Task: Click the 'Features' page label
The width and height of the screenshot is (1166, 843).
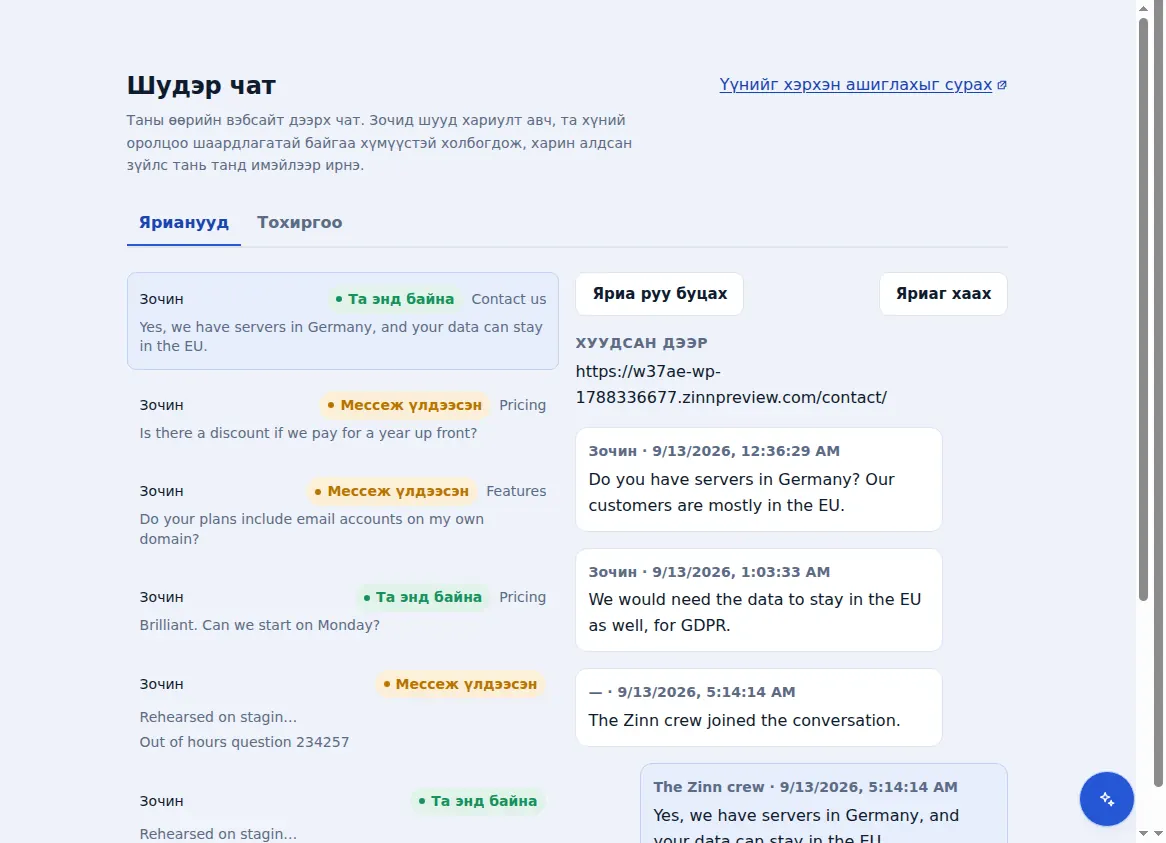Action: tap(516, 491)
